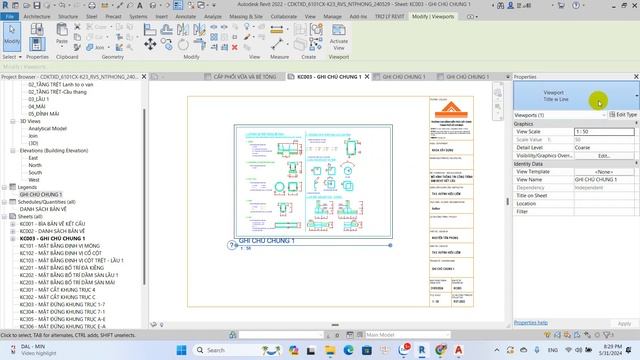Click the View Template <None> button
640x360 pixels.
click(604, 172)
